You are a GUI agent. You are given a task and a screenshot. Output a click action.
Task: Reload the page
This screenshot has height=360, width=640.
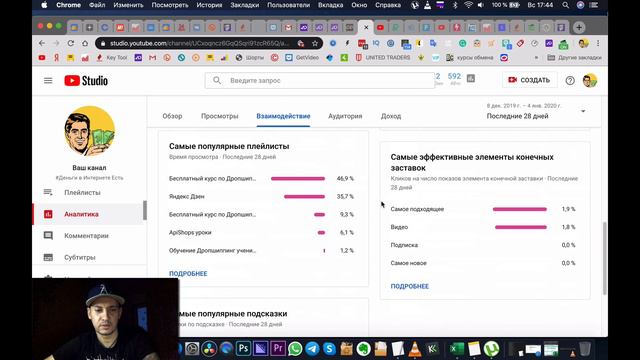tap(71, 43)
